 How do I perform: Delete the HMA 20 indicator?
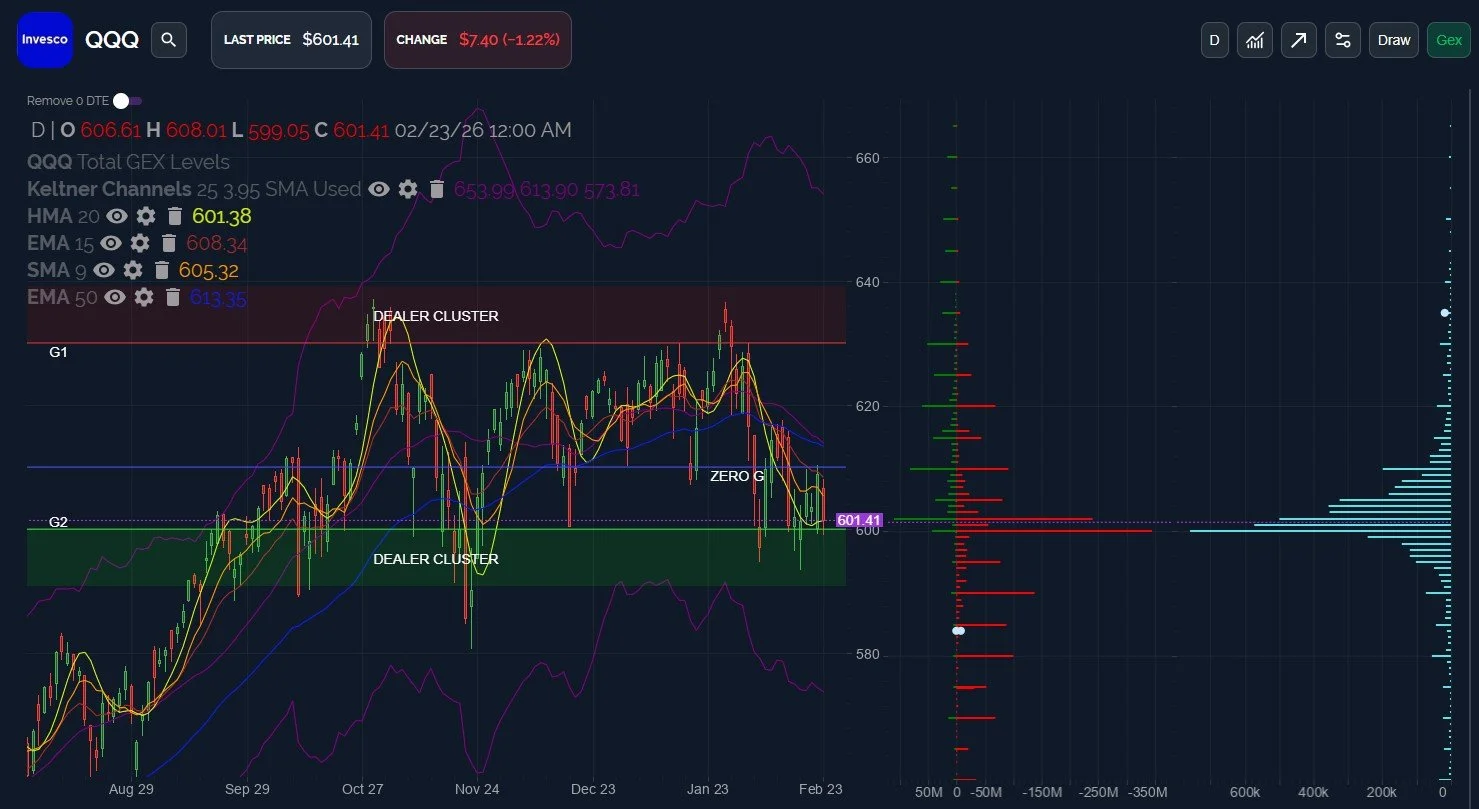coord(174,216)
